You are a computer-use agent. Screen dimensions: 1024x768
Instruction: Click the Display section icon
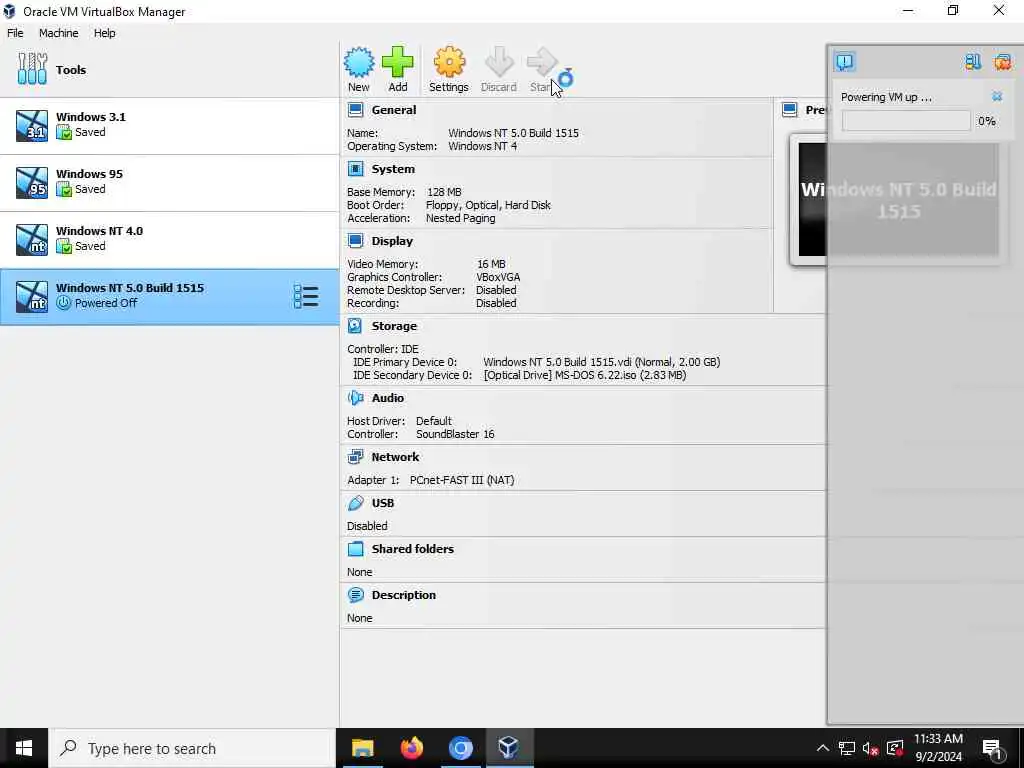[x=355, y=241]
